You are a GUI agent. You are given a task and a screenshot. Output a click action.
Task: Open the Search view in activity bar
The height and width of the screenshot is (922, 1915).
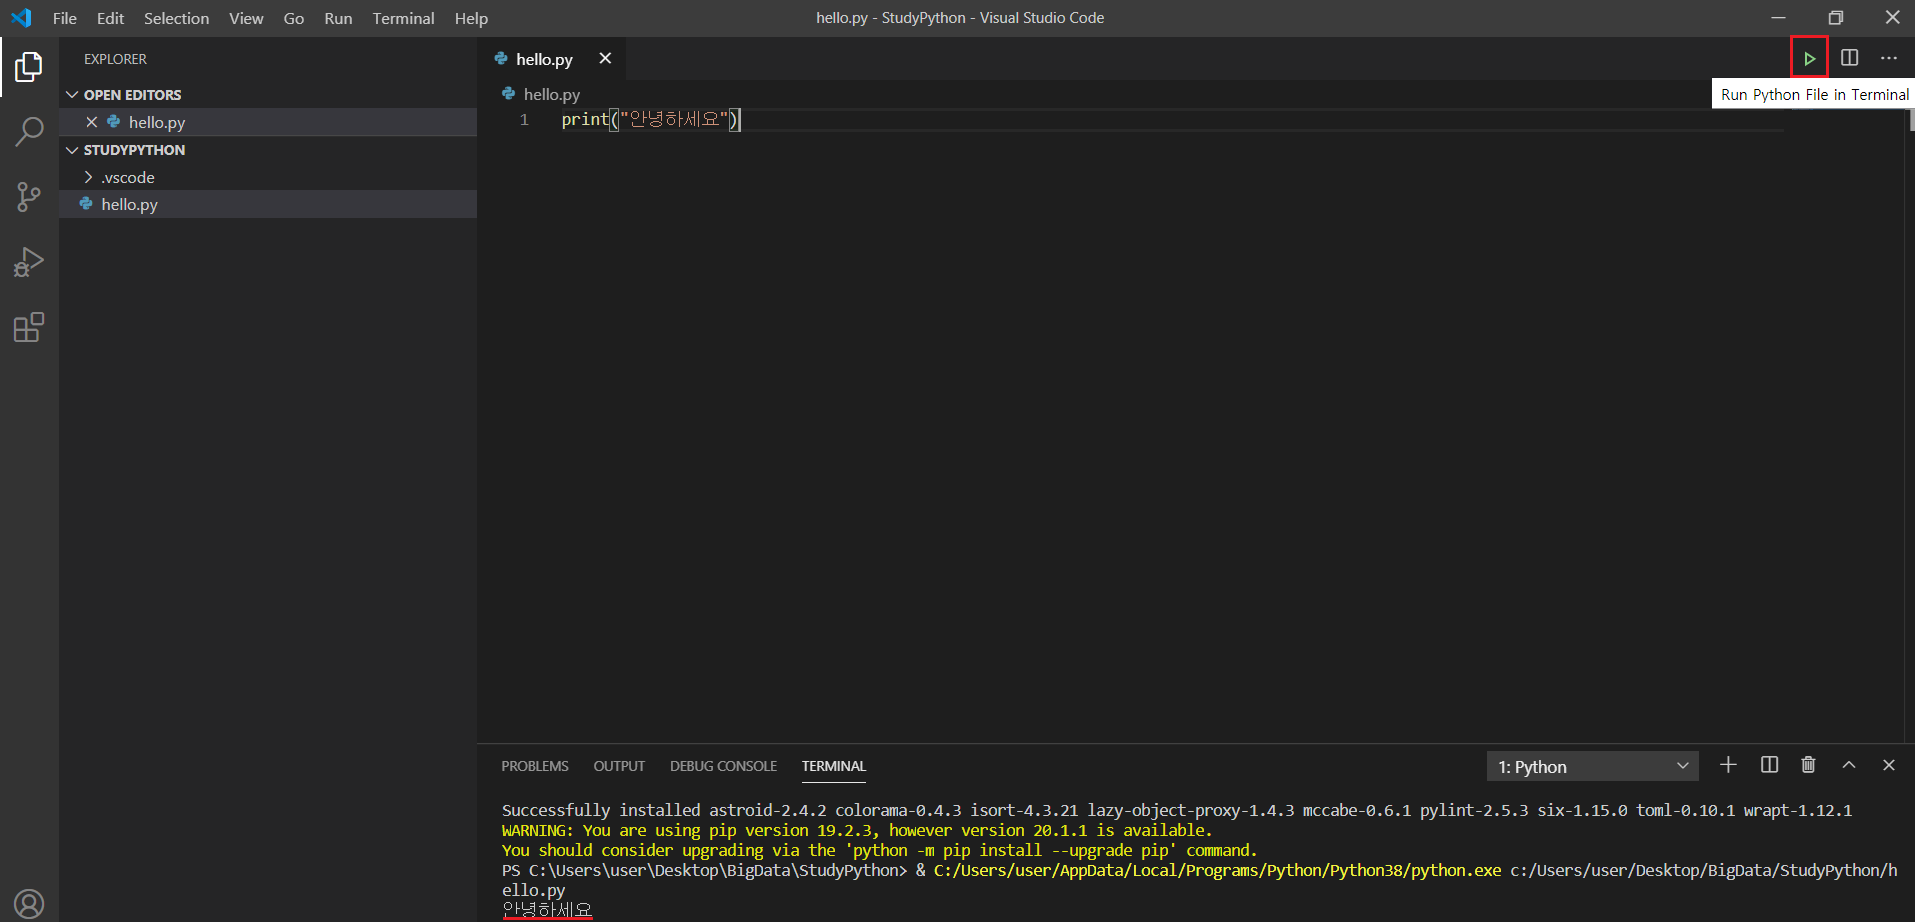coord(29,131)
